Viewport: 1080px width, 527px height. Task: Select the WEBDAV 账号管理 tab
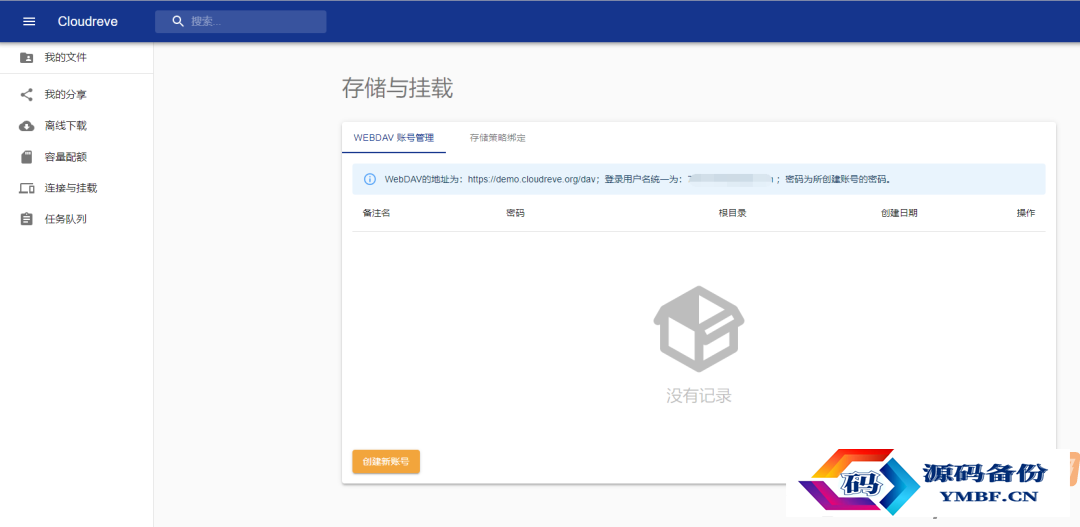394,138
